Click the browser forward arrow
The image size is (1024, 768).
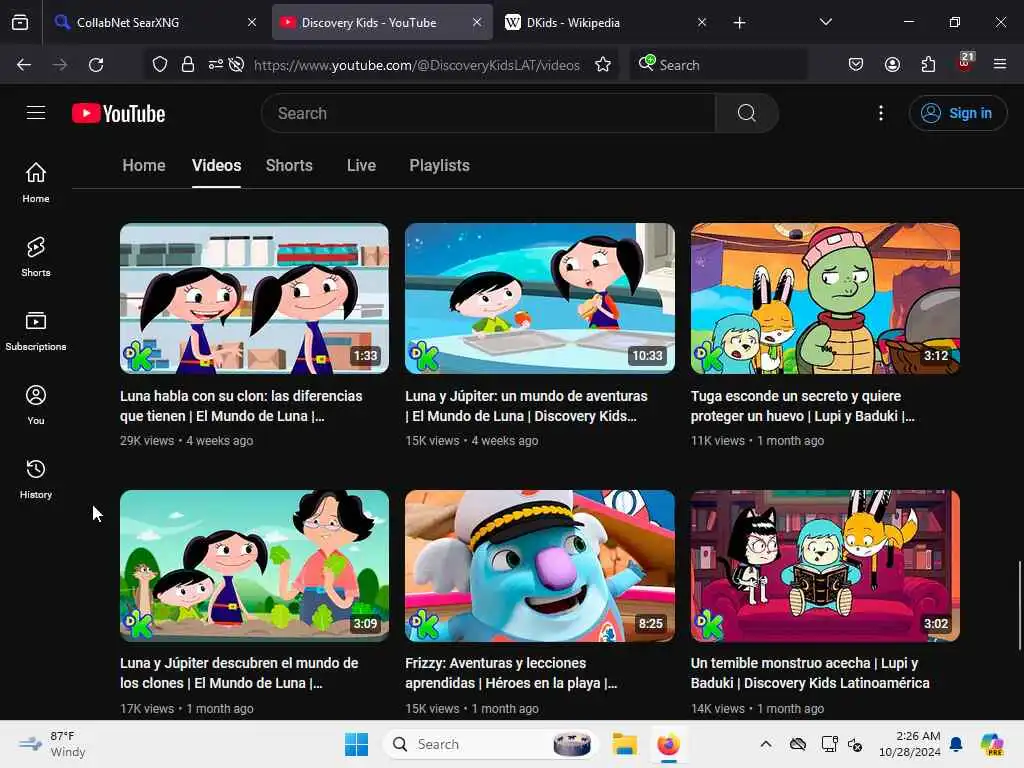(60, 65)
